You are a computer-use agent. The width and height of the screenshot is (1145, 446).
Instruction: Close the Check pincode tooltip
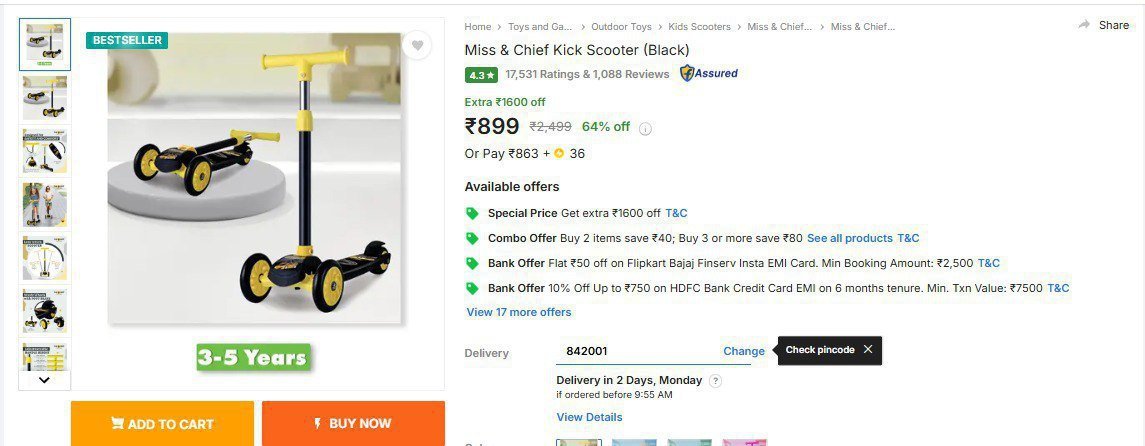pyautogui.click(x=868, y=350)
